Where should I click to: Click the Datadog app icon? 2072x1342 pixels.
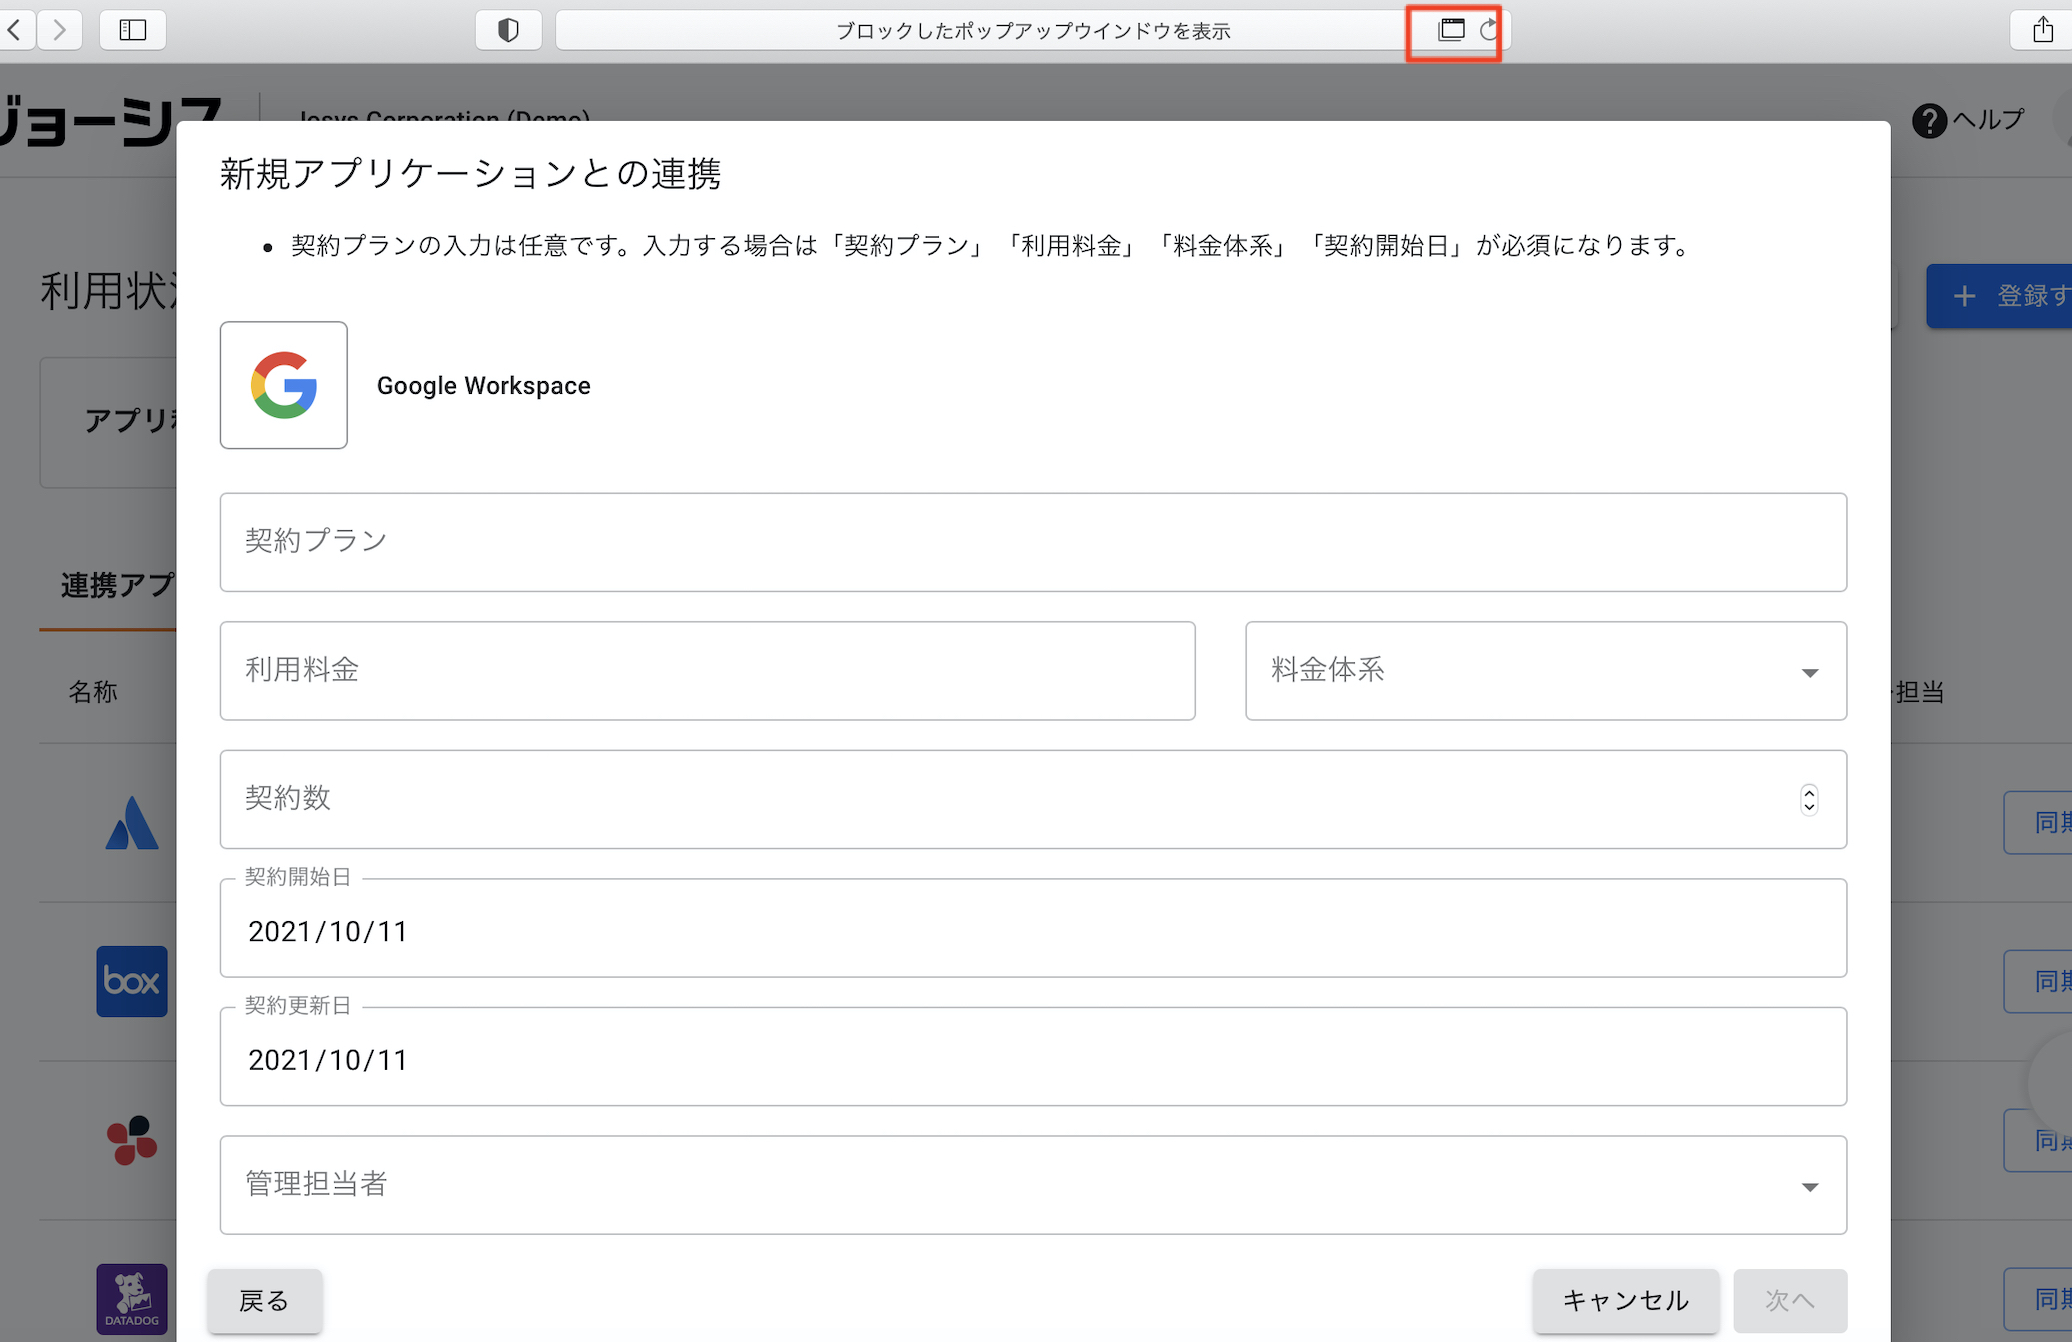pyautogui.click(x=132, y=1299)
